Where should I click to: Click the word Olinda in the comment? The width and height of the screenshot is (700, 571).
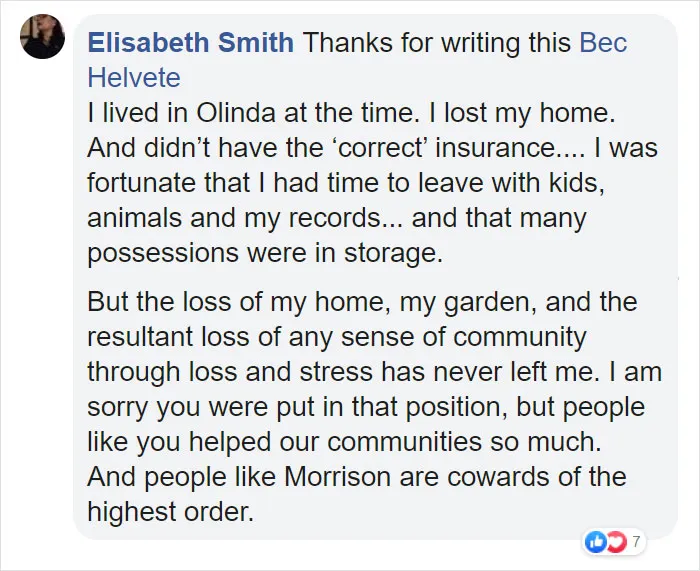(x=236, y=113)
